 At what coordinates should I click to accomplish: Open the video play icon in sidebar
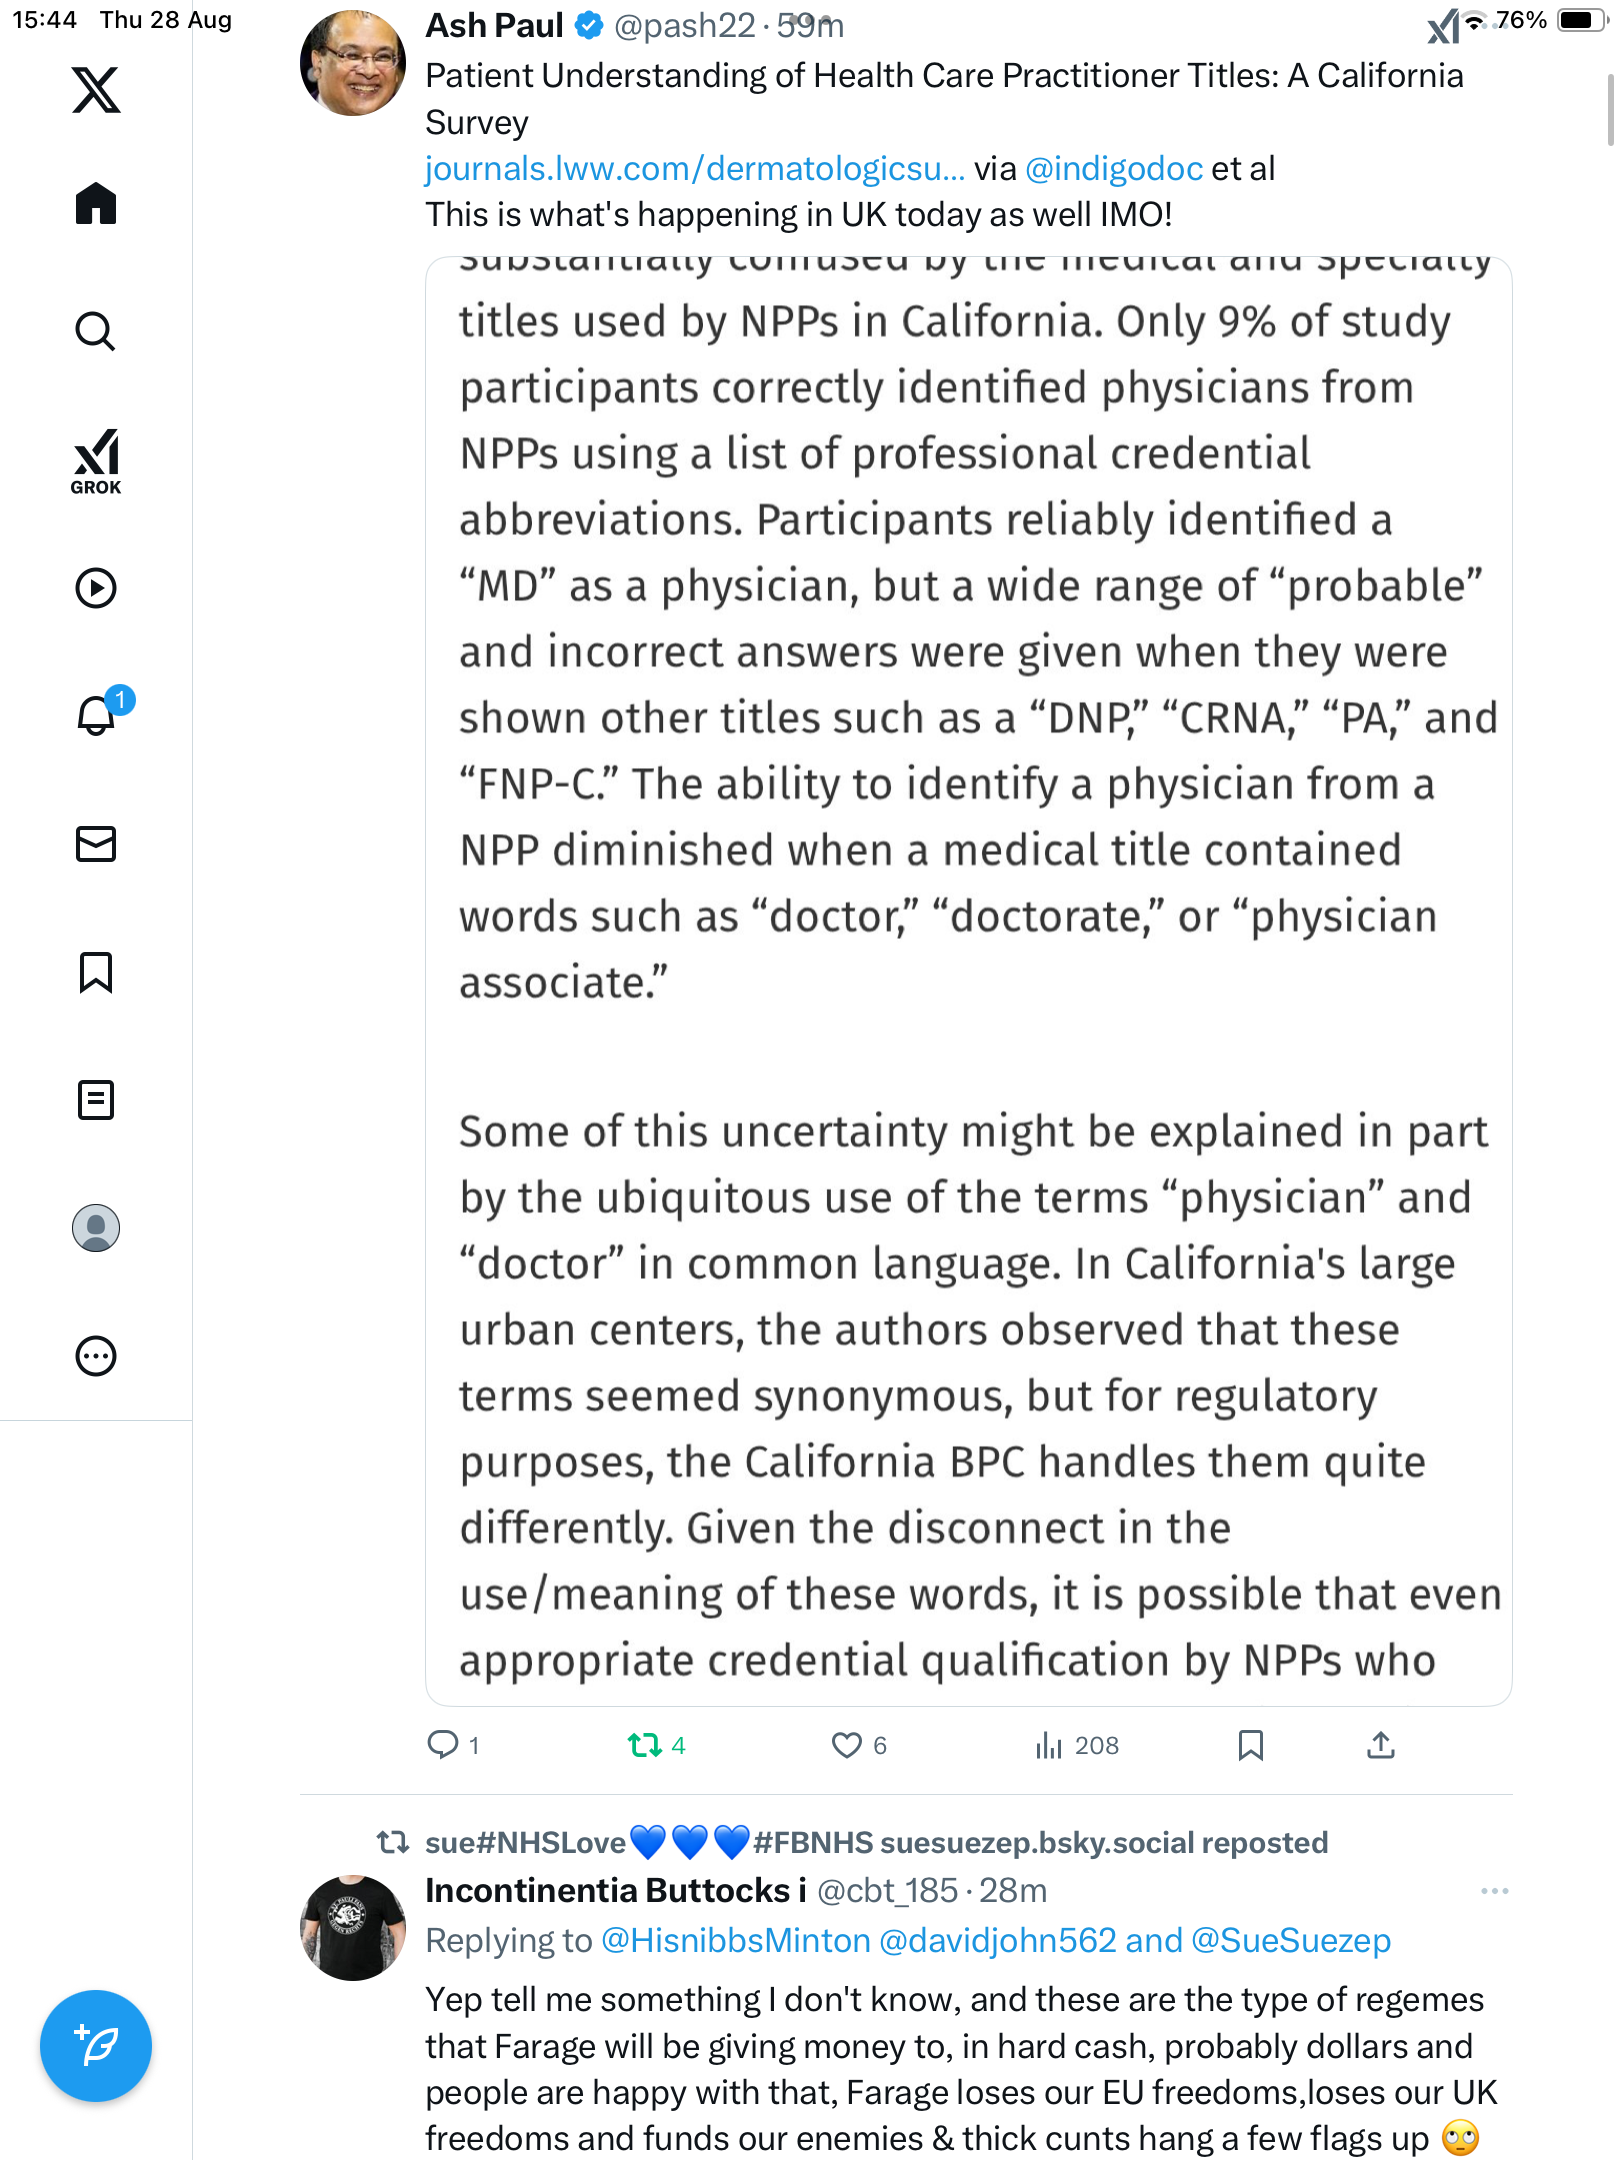[96, 588]
